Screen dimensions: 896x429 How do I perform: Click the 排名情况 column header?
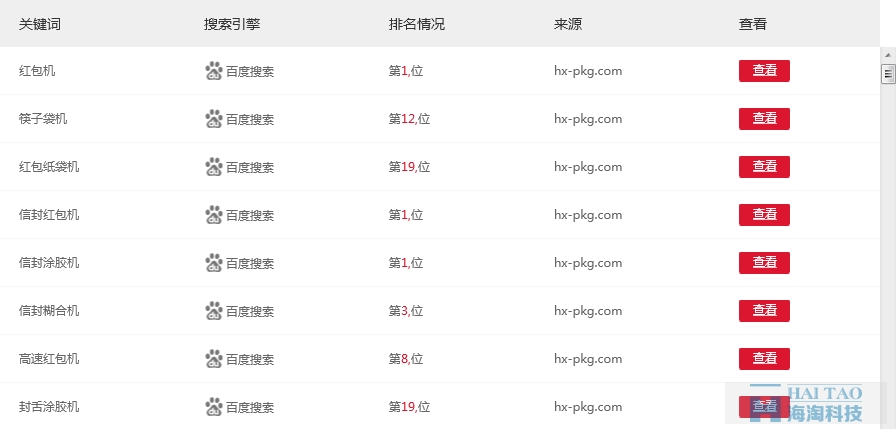(417, 24)
